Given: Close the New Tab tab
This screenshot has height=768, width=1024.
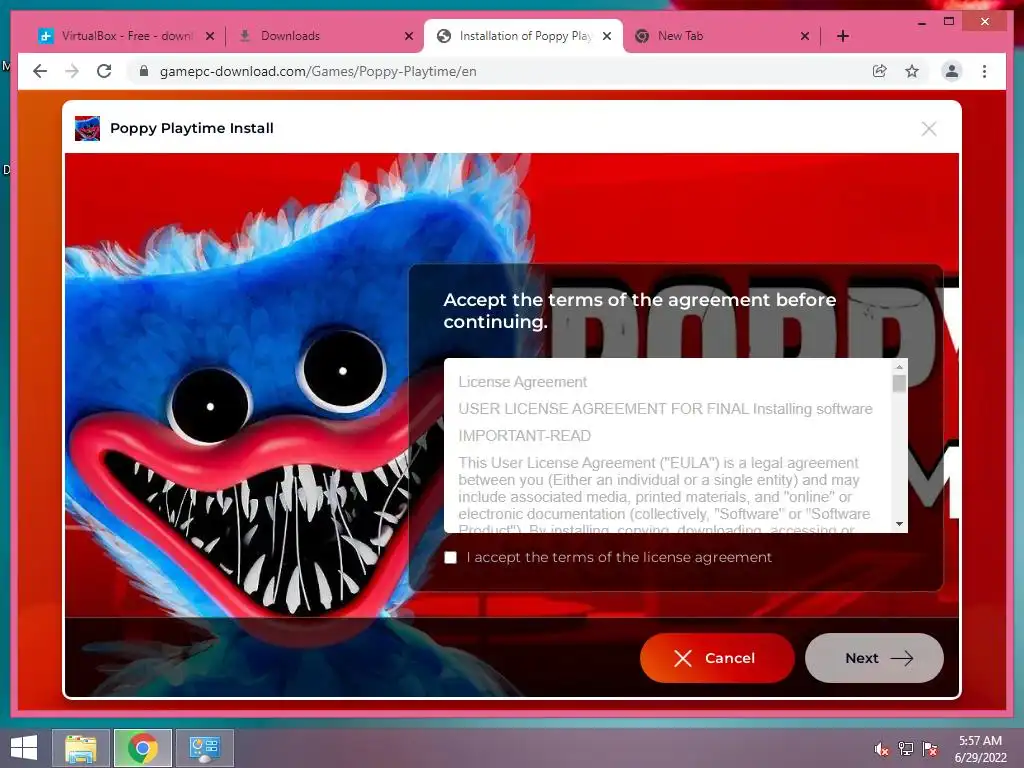Looking at the screenshot, I should [x=805, y=37].
